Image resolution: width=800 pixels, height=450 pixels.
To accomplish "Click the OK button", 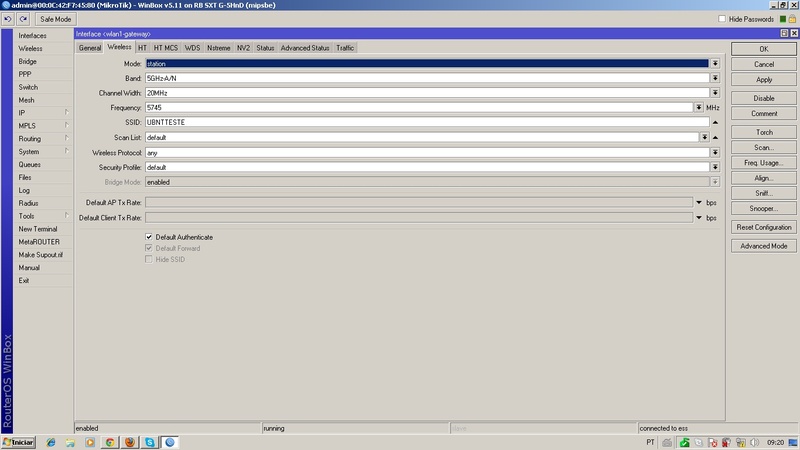I will tap(764, 49).
